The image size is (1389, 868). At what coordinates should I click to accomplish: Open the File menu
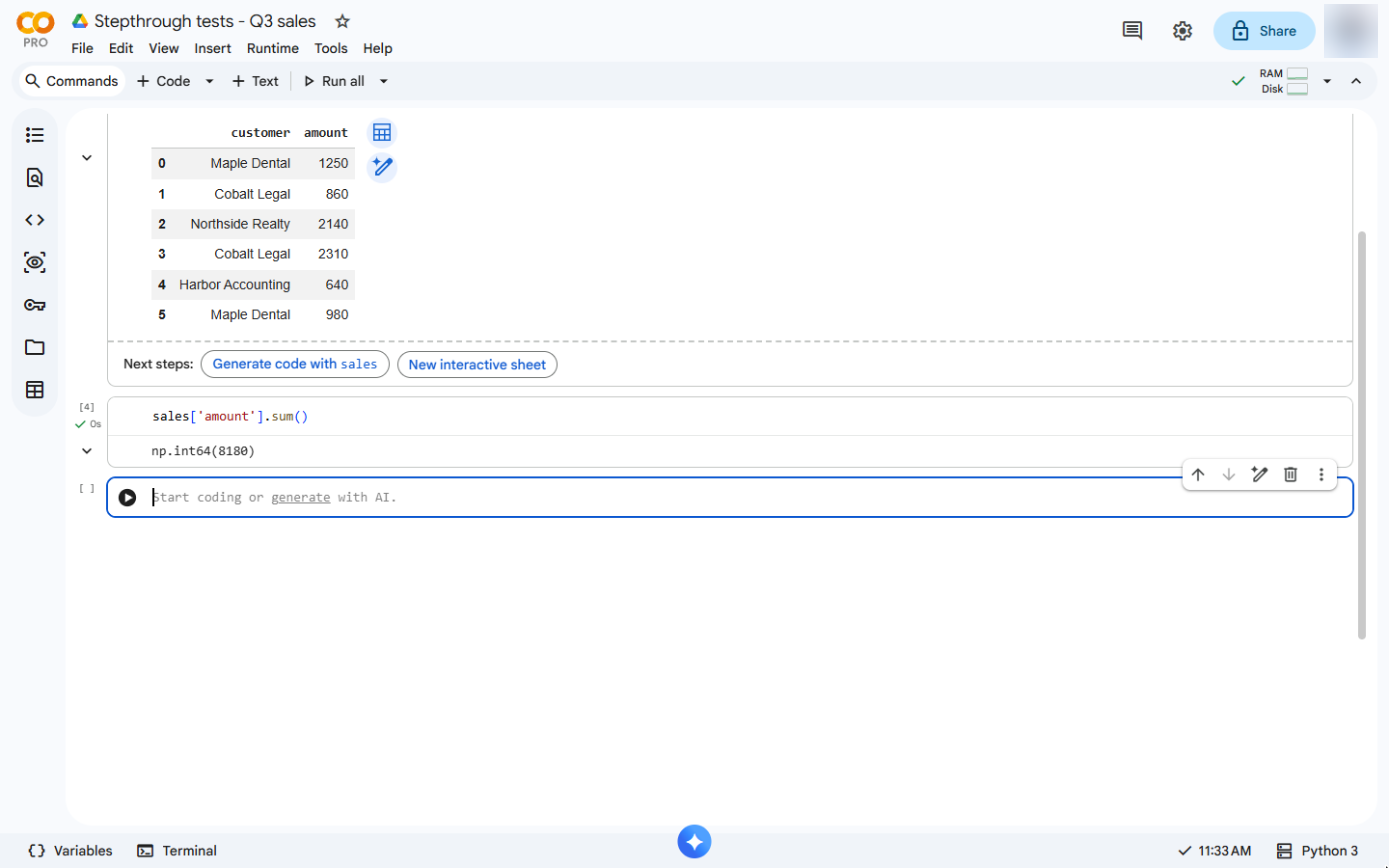[82, 48]
